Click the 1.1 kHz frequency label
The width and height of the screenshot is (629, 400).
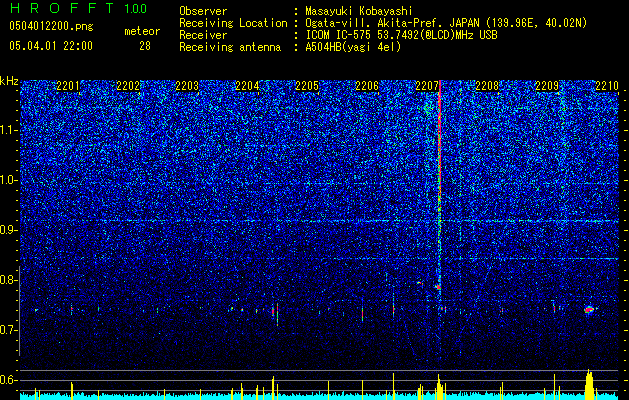(x=8, y=130)
